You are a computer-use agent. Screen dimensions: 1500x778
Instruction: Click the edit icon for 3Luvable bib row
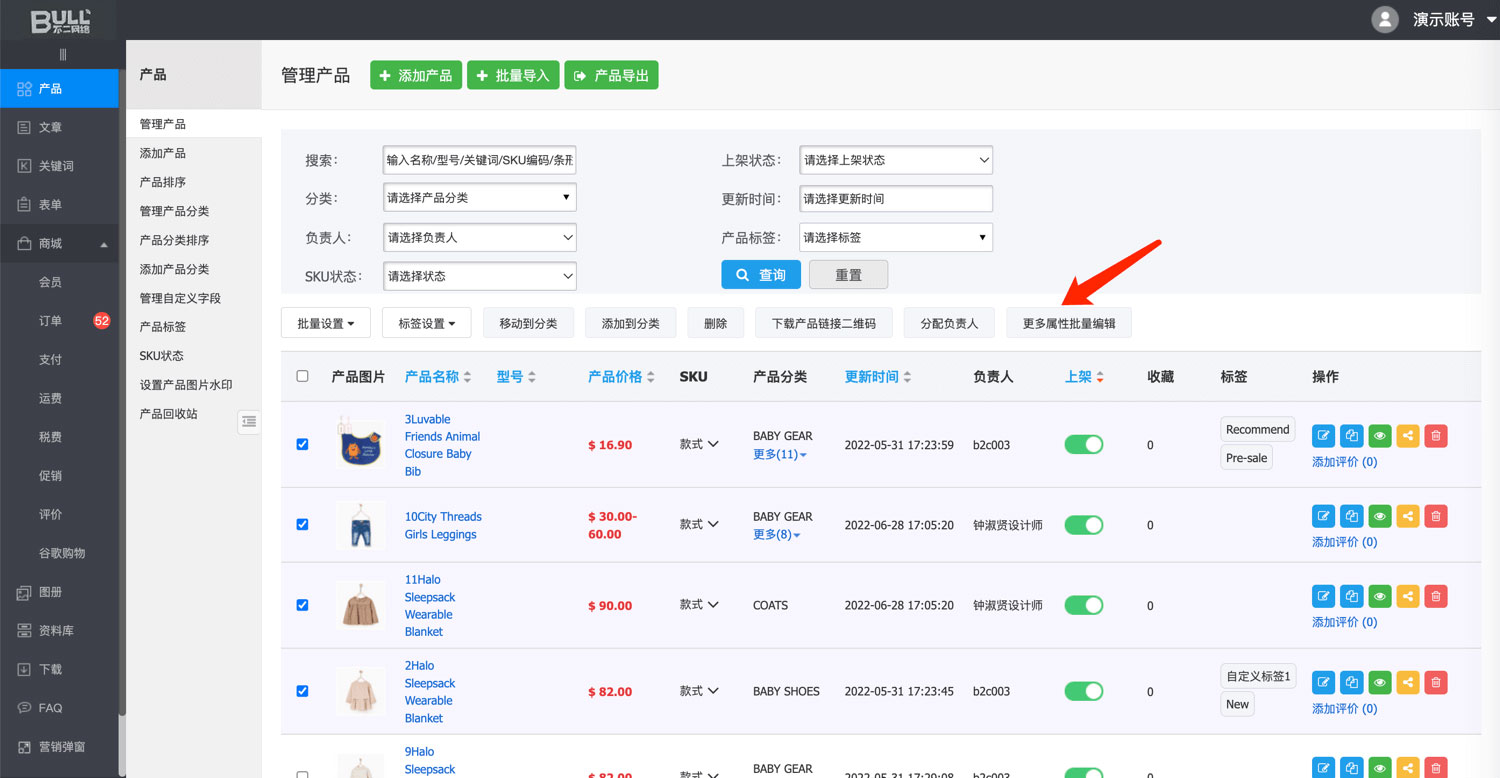coord(1323,435)
